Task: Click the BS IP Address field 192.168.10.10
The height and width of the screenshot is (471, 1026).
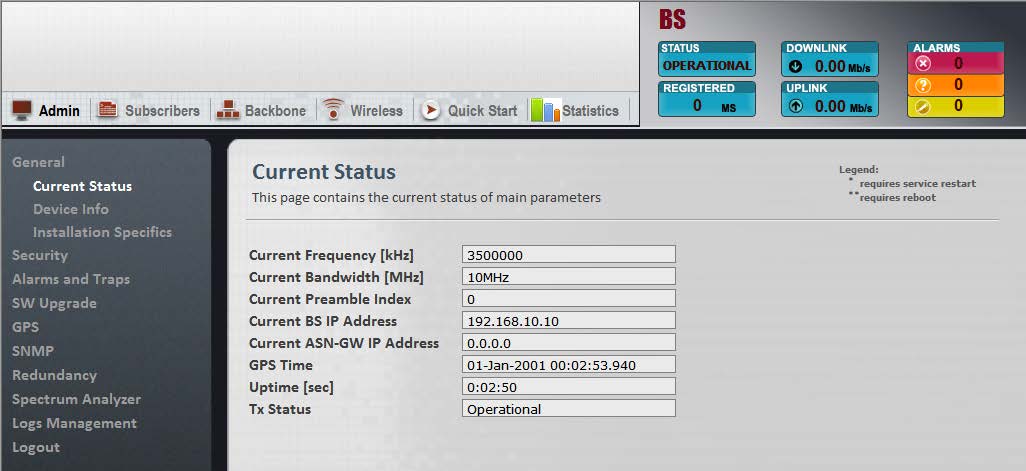Action: (x=569, y=321)
